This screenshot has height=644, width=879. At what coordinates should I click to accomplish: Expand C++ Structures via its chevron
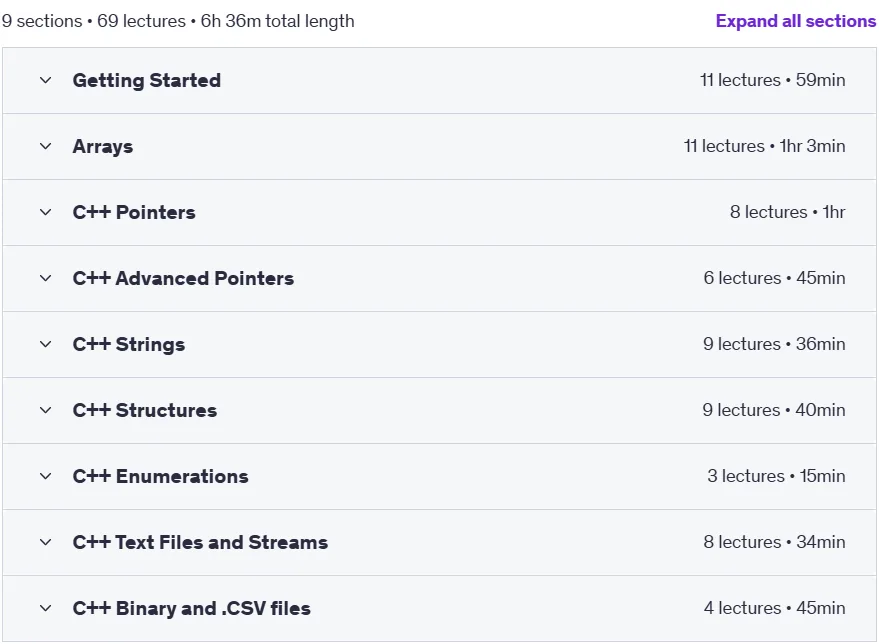tap(45, 410)
